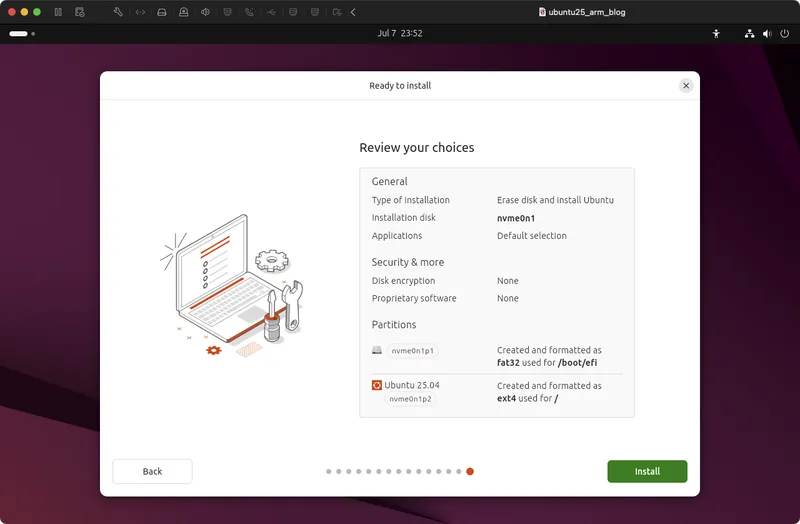800x524 pixels.
Task: Click the active orange progress dot
Action: pos(470,471)
